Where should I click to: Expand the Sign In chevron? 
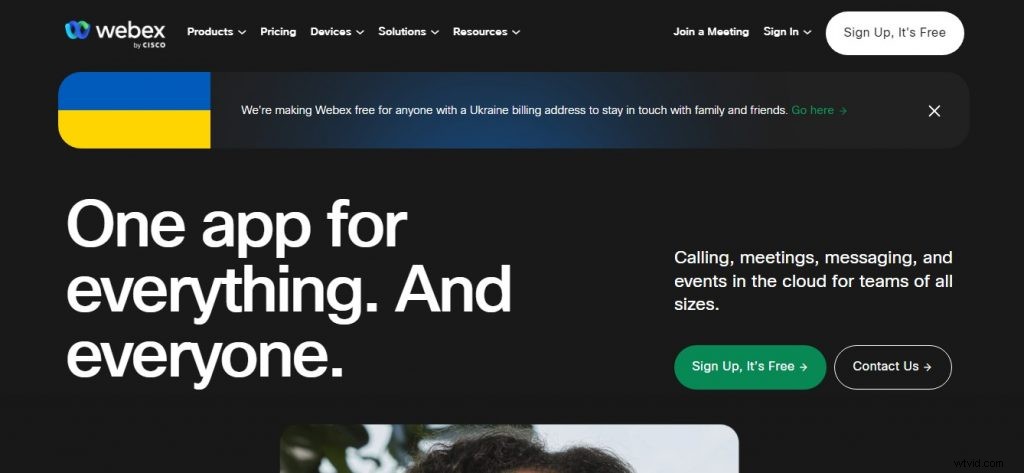[x=807, y=32]
